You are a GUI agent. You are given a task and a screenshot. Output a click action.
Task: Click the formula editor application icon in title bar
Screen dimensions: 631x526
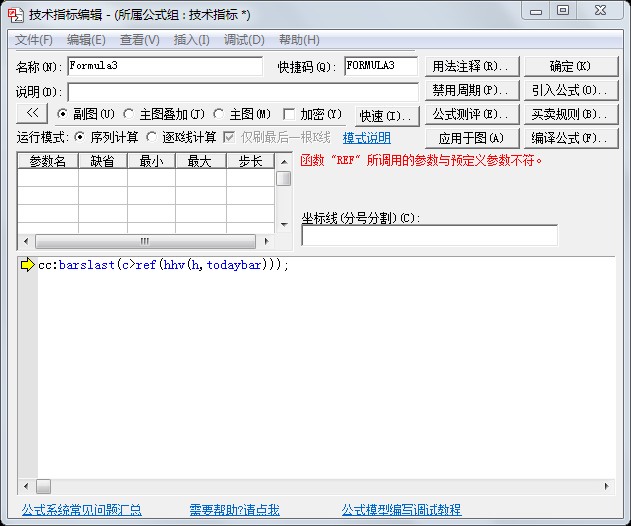tap(15, 15)
